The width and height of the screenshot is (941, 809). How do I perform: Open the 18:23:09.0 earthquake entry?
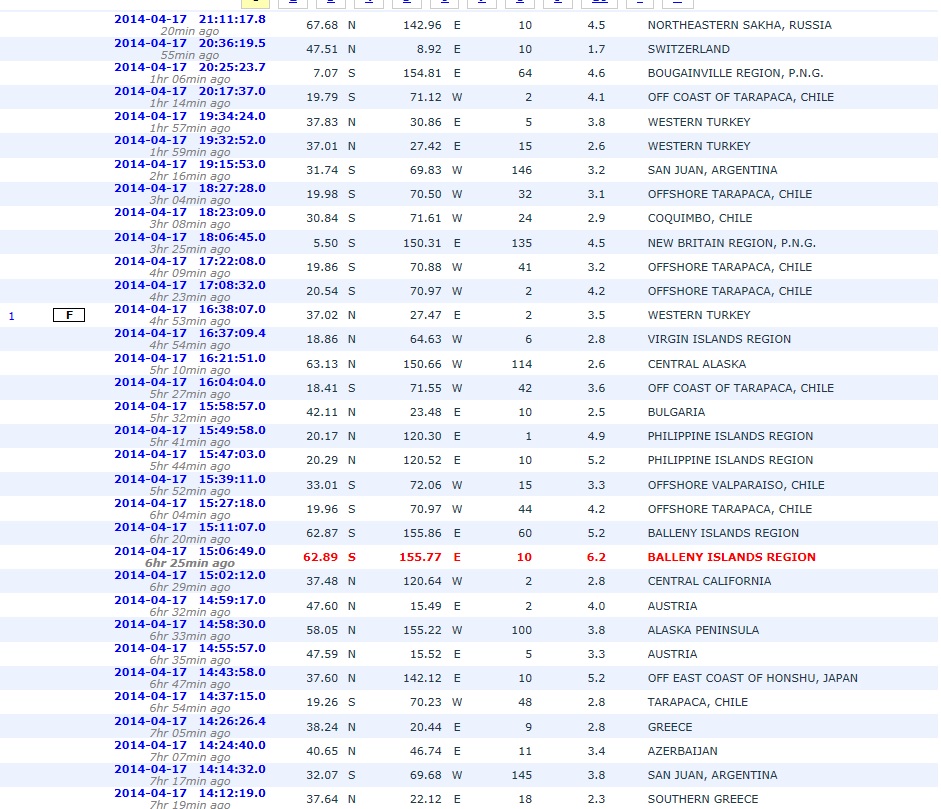coord(190,212)
